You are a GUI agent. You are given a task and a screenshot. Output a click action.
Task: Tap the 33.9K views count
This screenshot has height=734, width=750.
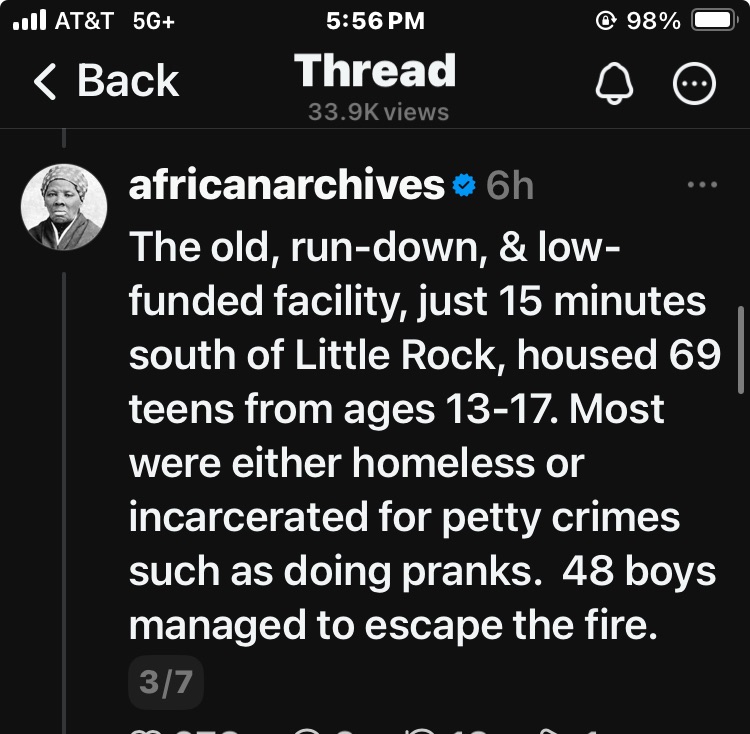tap(378, 112)
